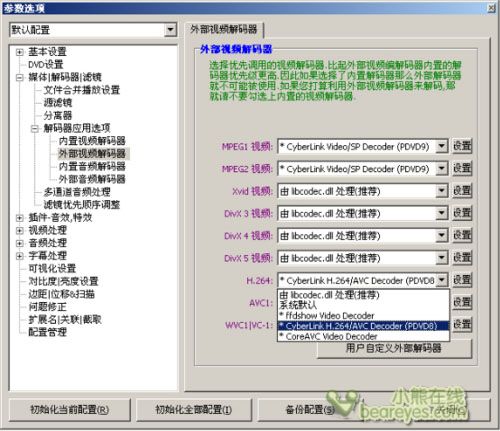500x431 pixels.
Task: Open the Xvid 视频 decoder dropdown
Action: (442, 191)
